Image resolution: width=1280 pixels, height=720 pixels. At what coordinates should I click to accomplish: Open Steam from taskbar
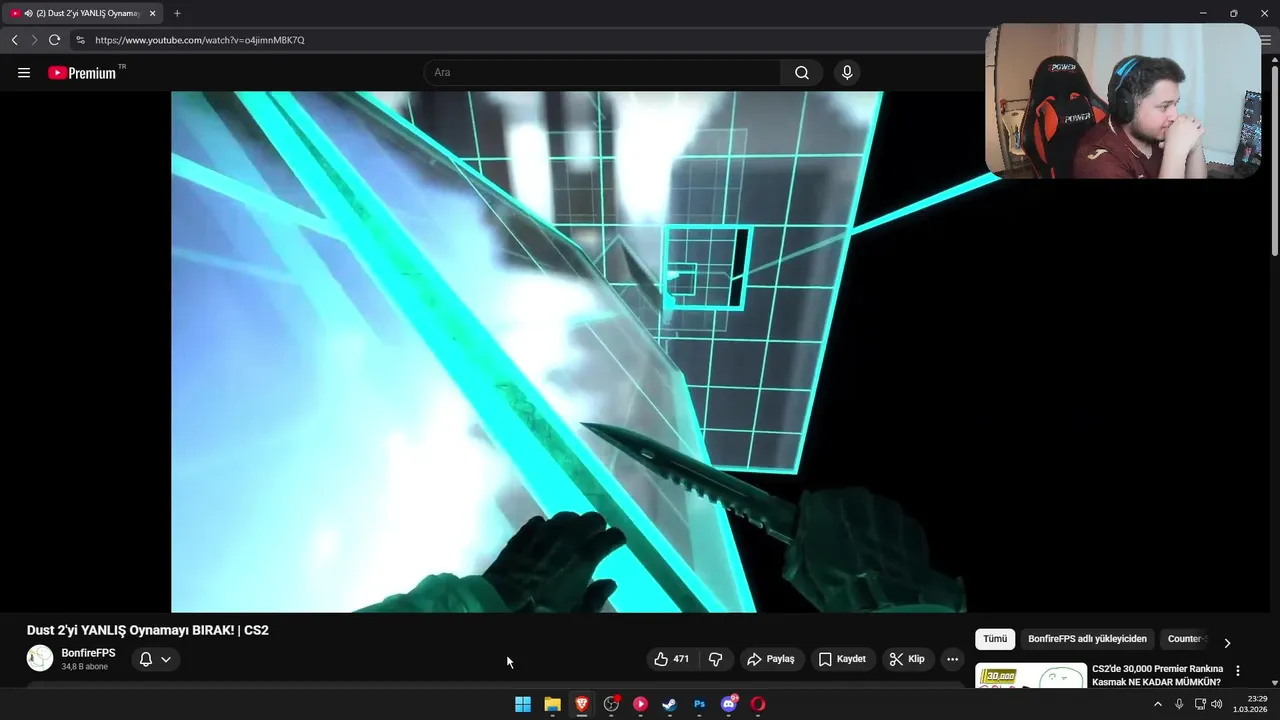tap(670, 704)
